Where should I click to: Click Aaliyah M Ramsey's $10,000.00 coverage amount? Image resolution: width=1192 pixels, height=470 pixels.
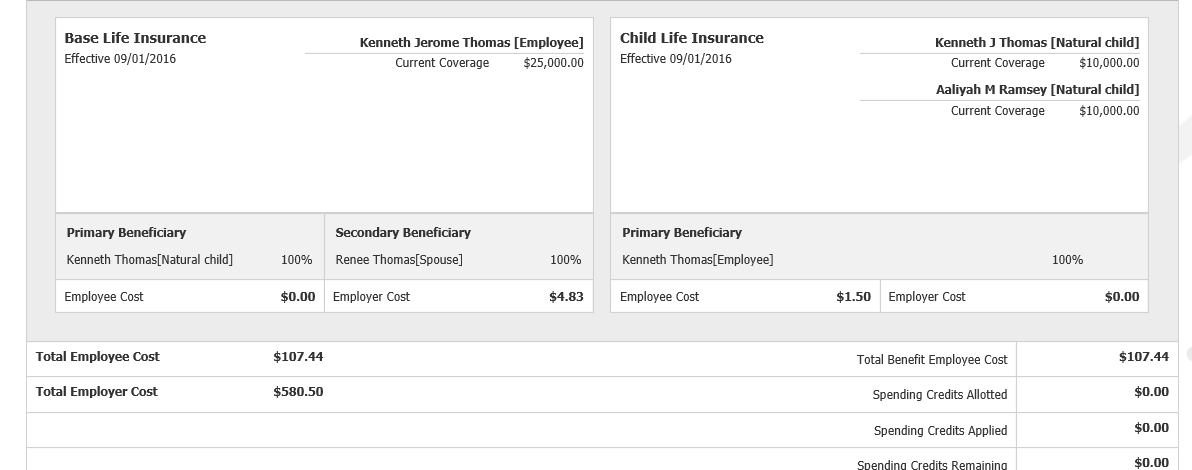[x=1108, y=111]
